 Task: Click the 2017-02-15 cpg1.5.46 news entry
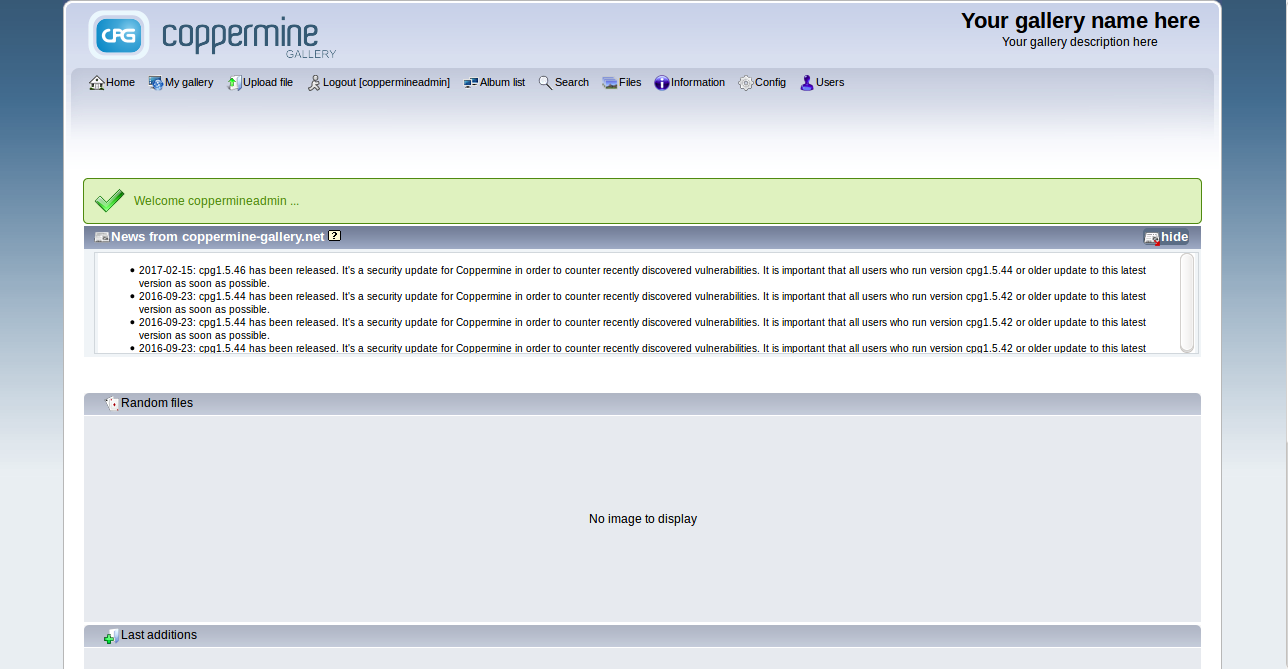(x=642, y=277)
